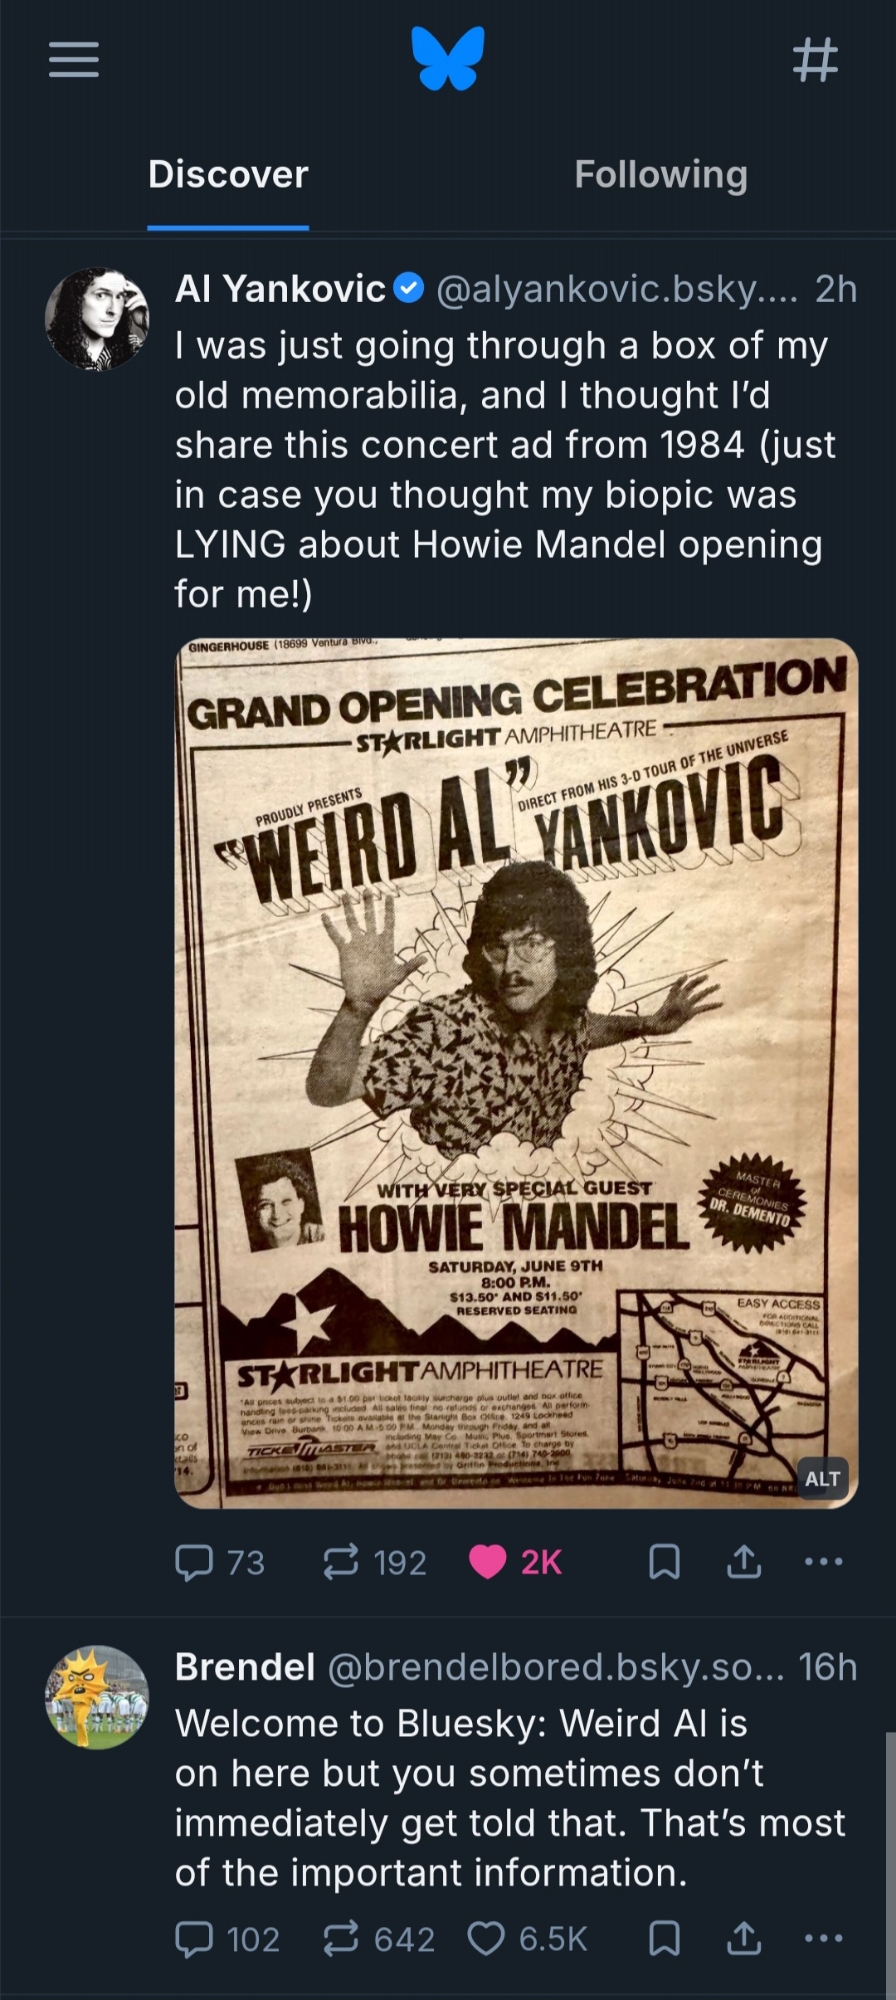Select the Discover tab
Screen dimensions: 896x2000
[228, 175]
